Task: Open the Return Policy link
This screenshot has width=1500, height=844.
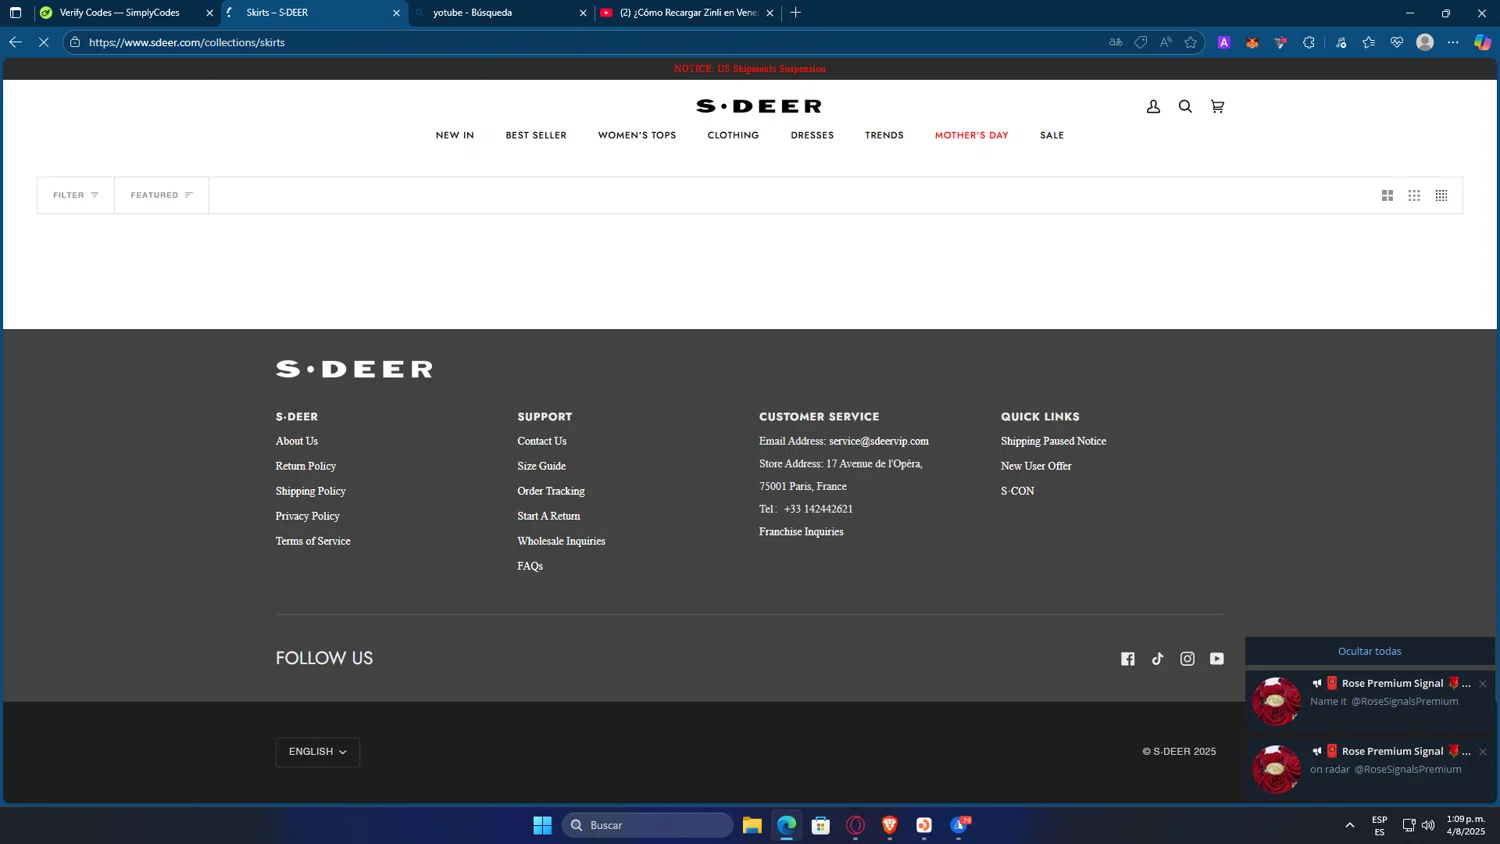Action: click(x=306, y=466)
